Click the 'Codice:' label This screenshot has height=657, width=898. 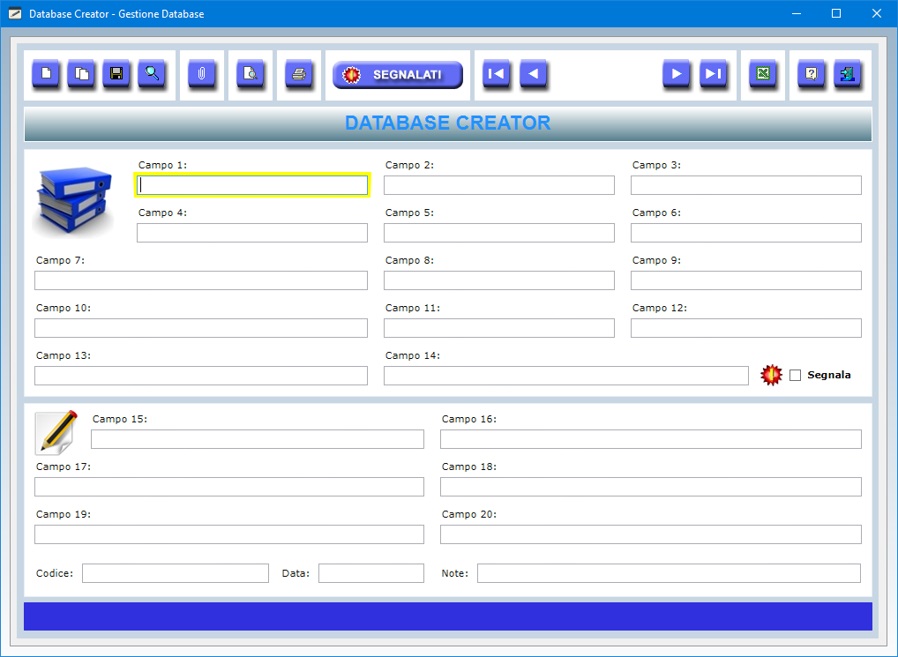[54, 573]
